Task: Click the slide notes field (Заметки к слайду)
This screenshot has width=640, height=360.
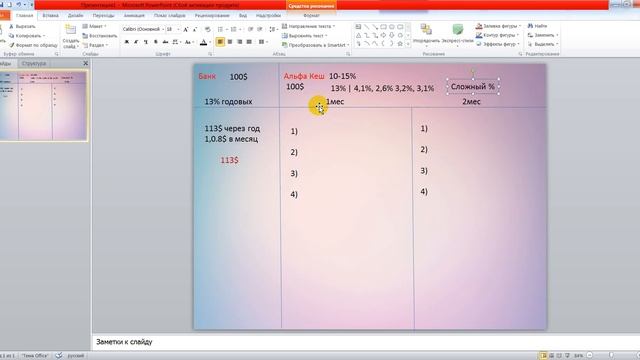Action: point(366,342)
